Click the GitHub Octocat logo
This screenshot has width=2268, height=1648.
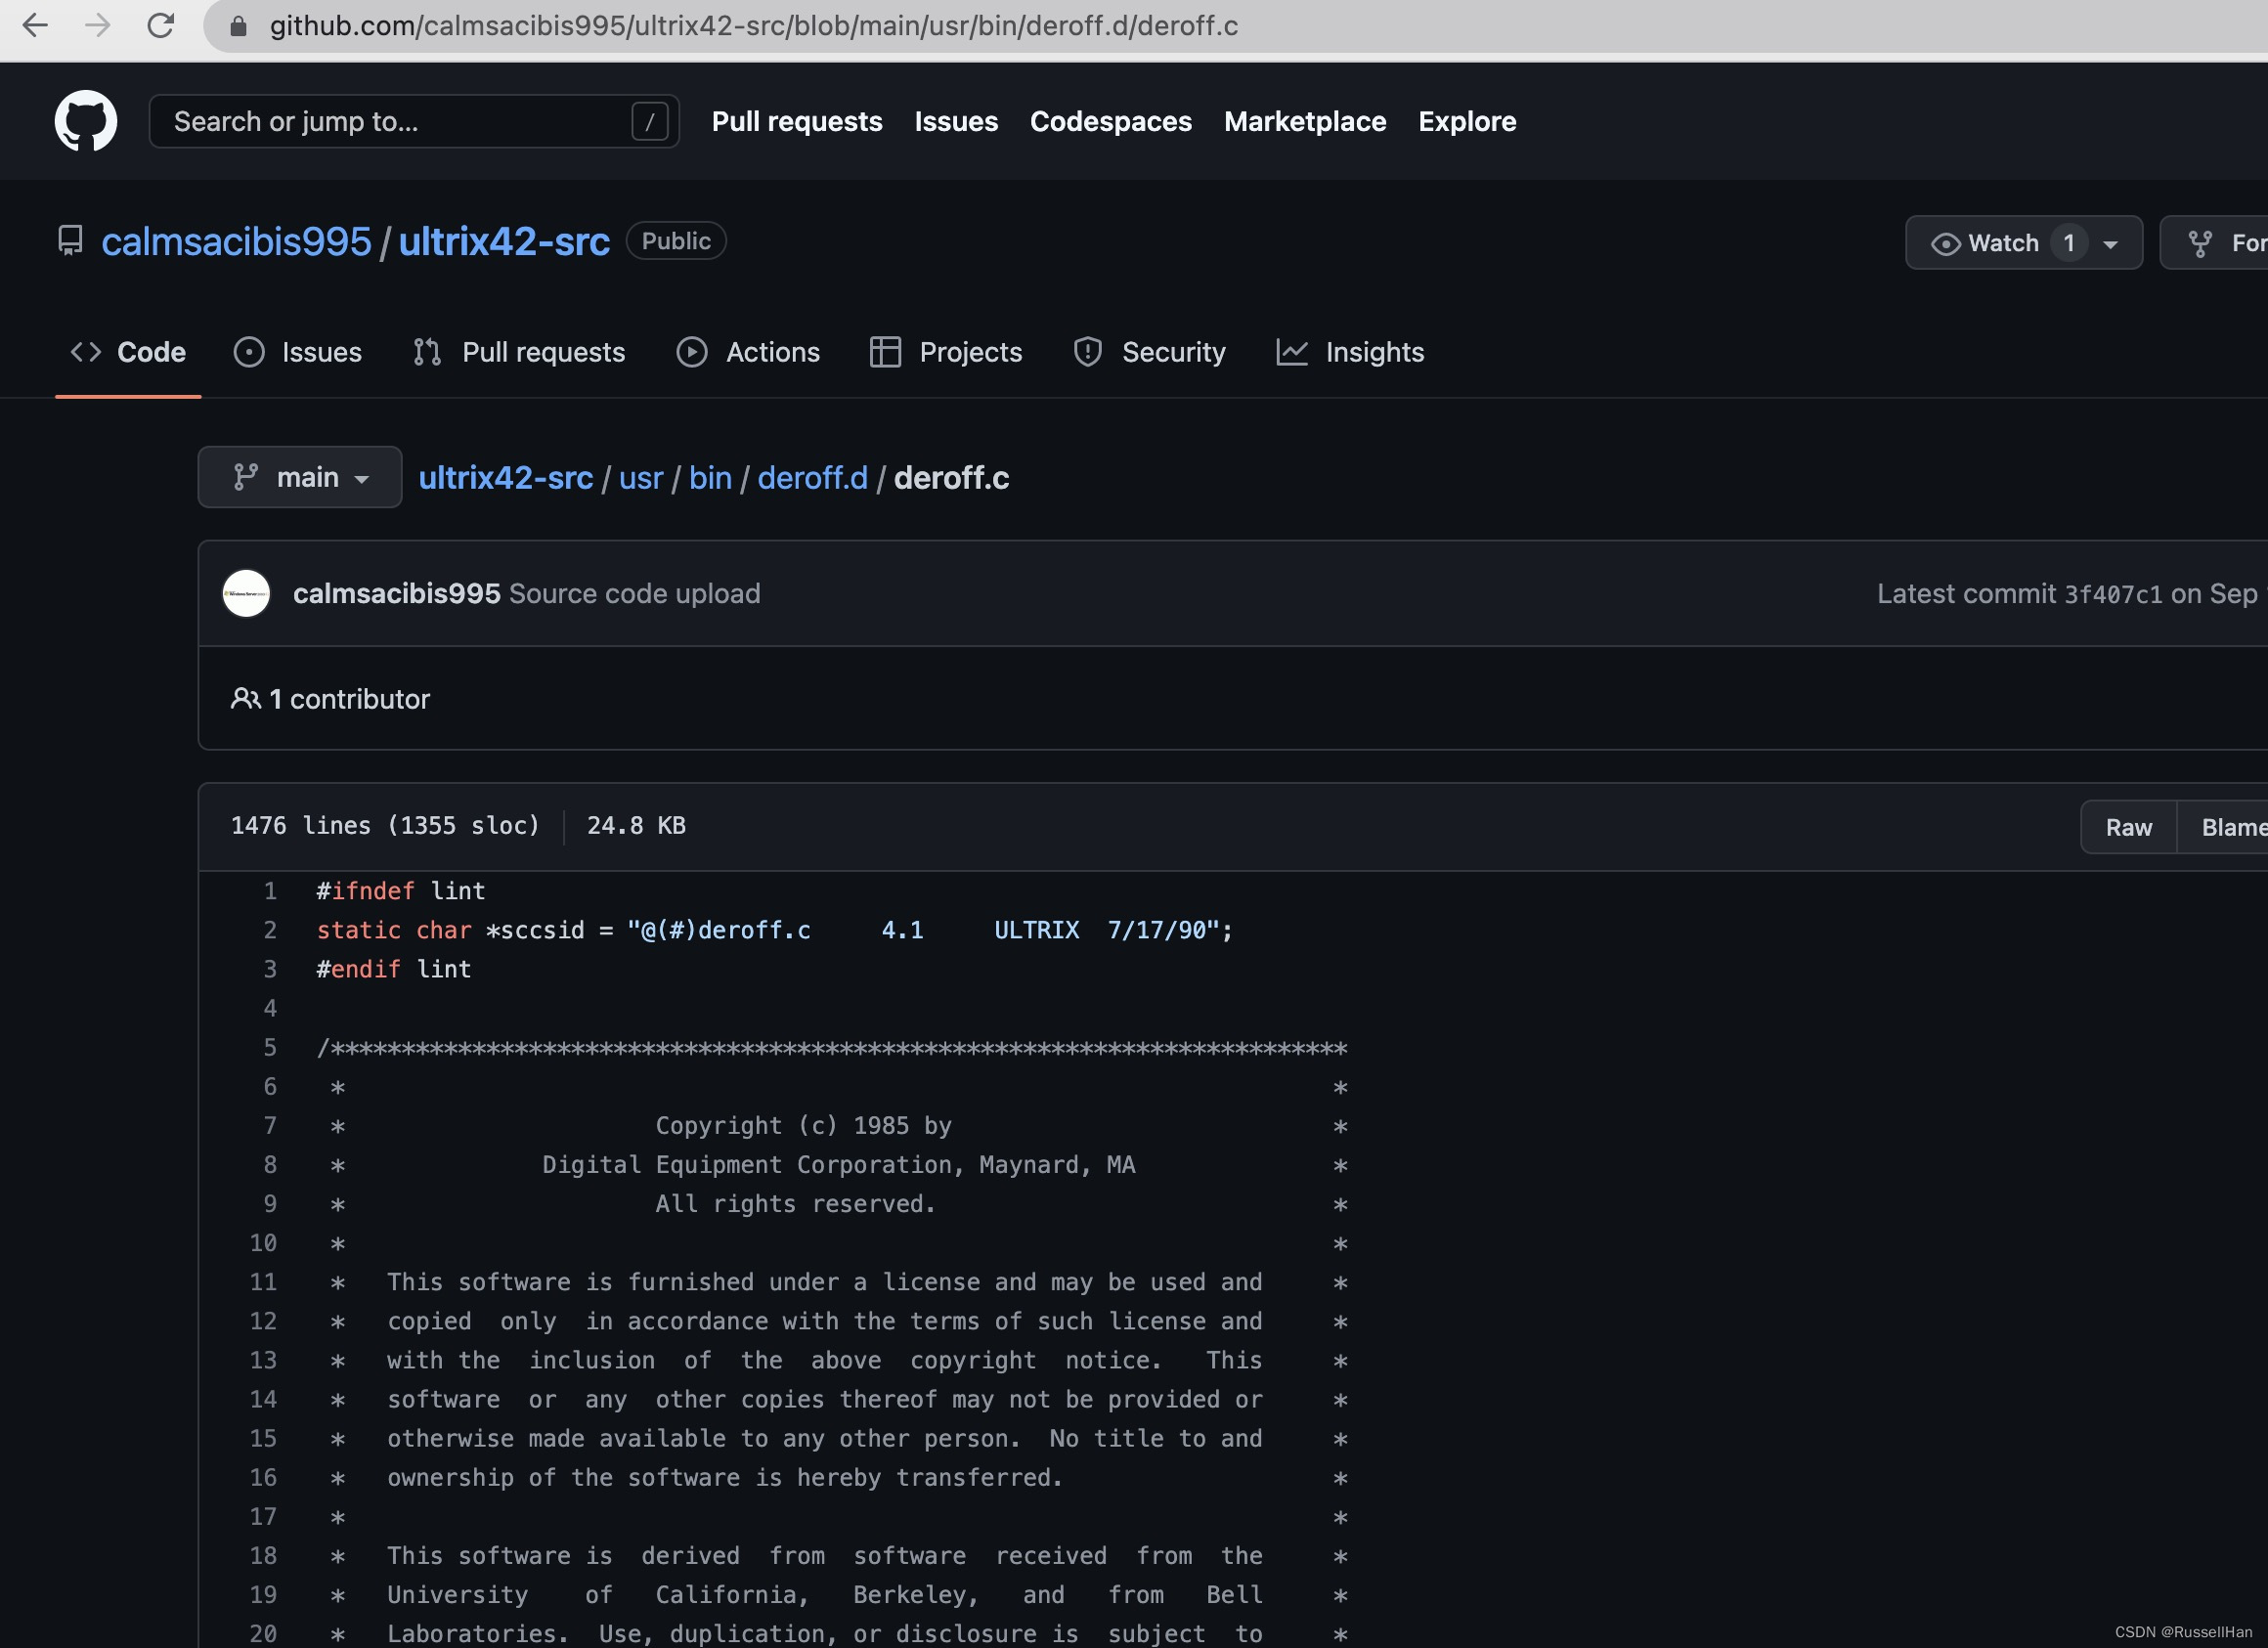[x=86, y=121]
